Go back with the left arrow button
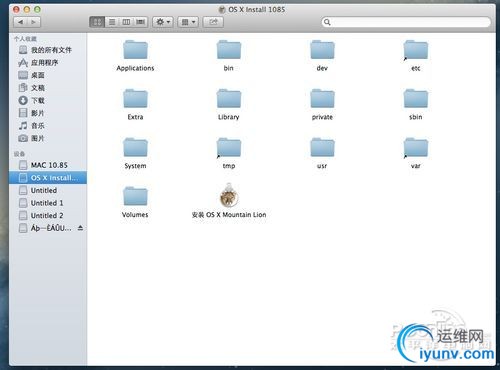500x370 pixels. click(x=21, y=22)
